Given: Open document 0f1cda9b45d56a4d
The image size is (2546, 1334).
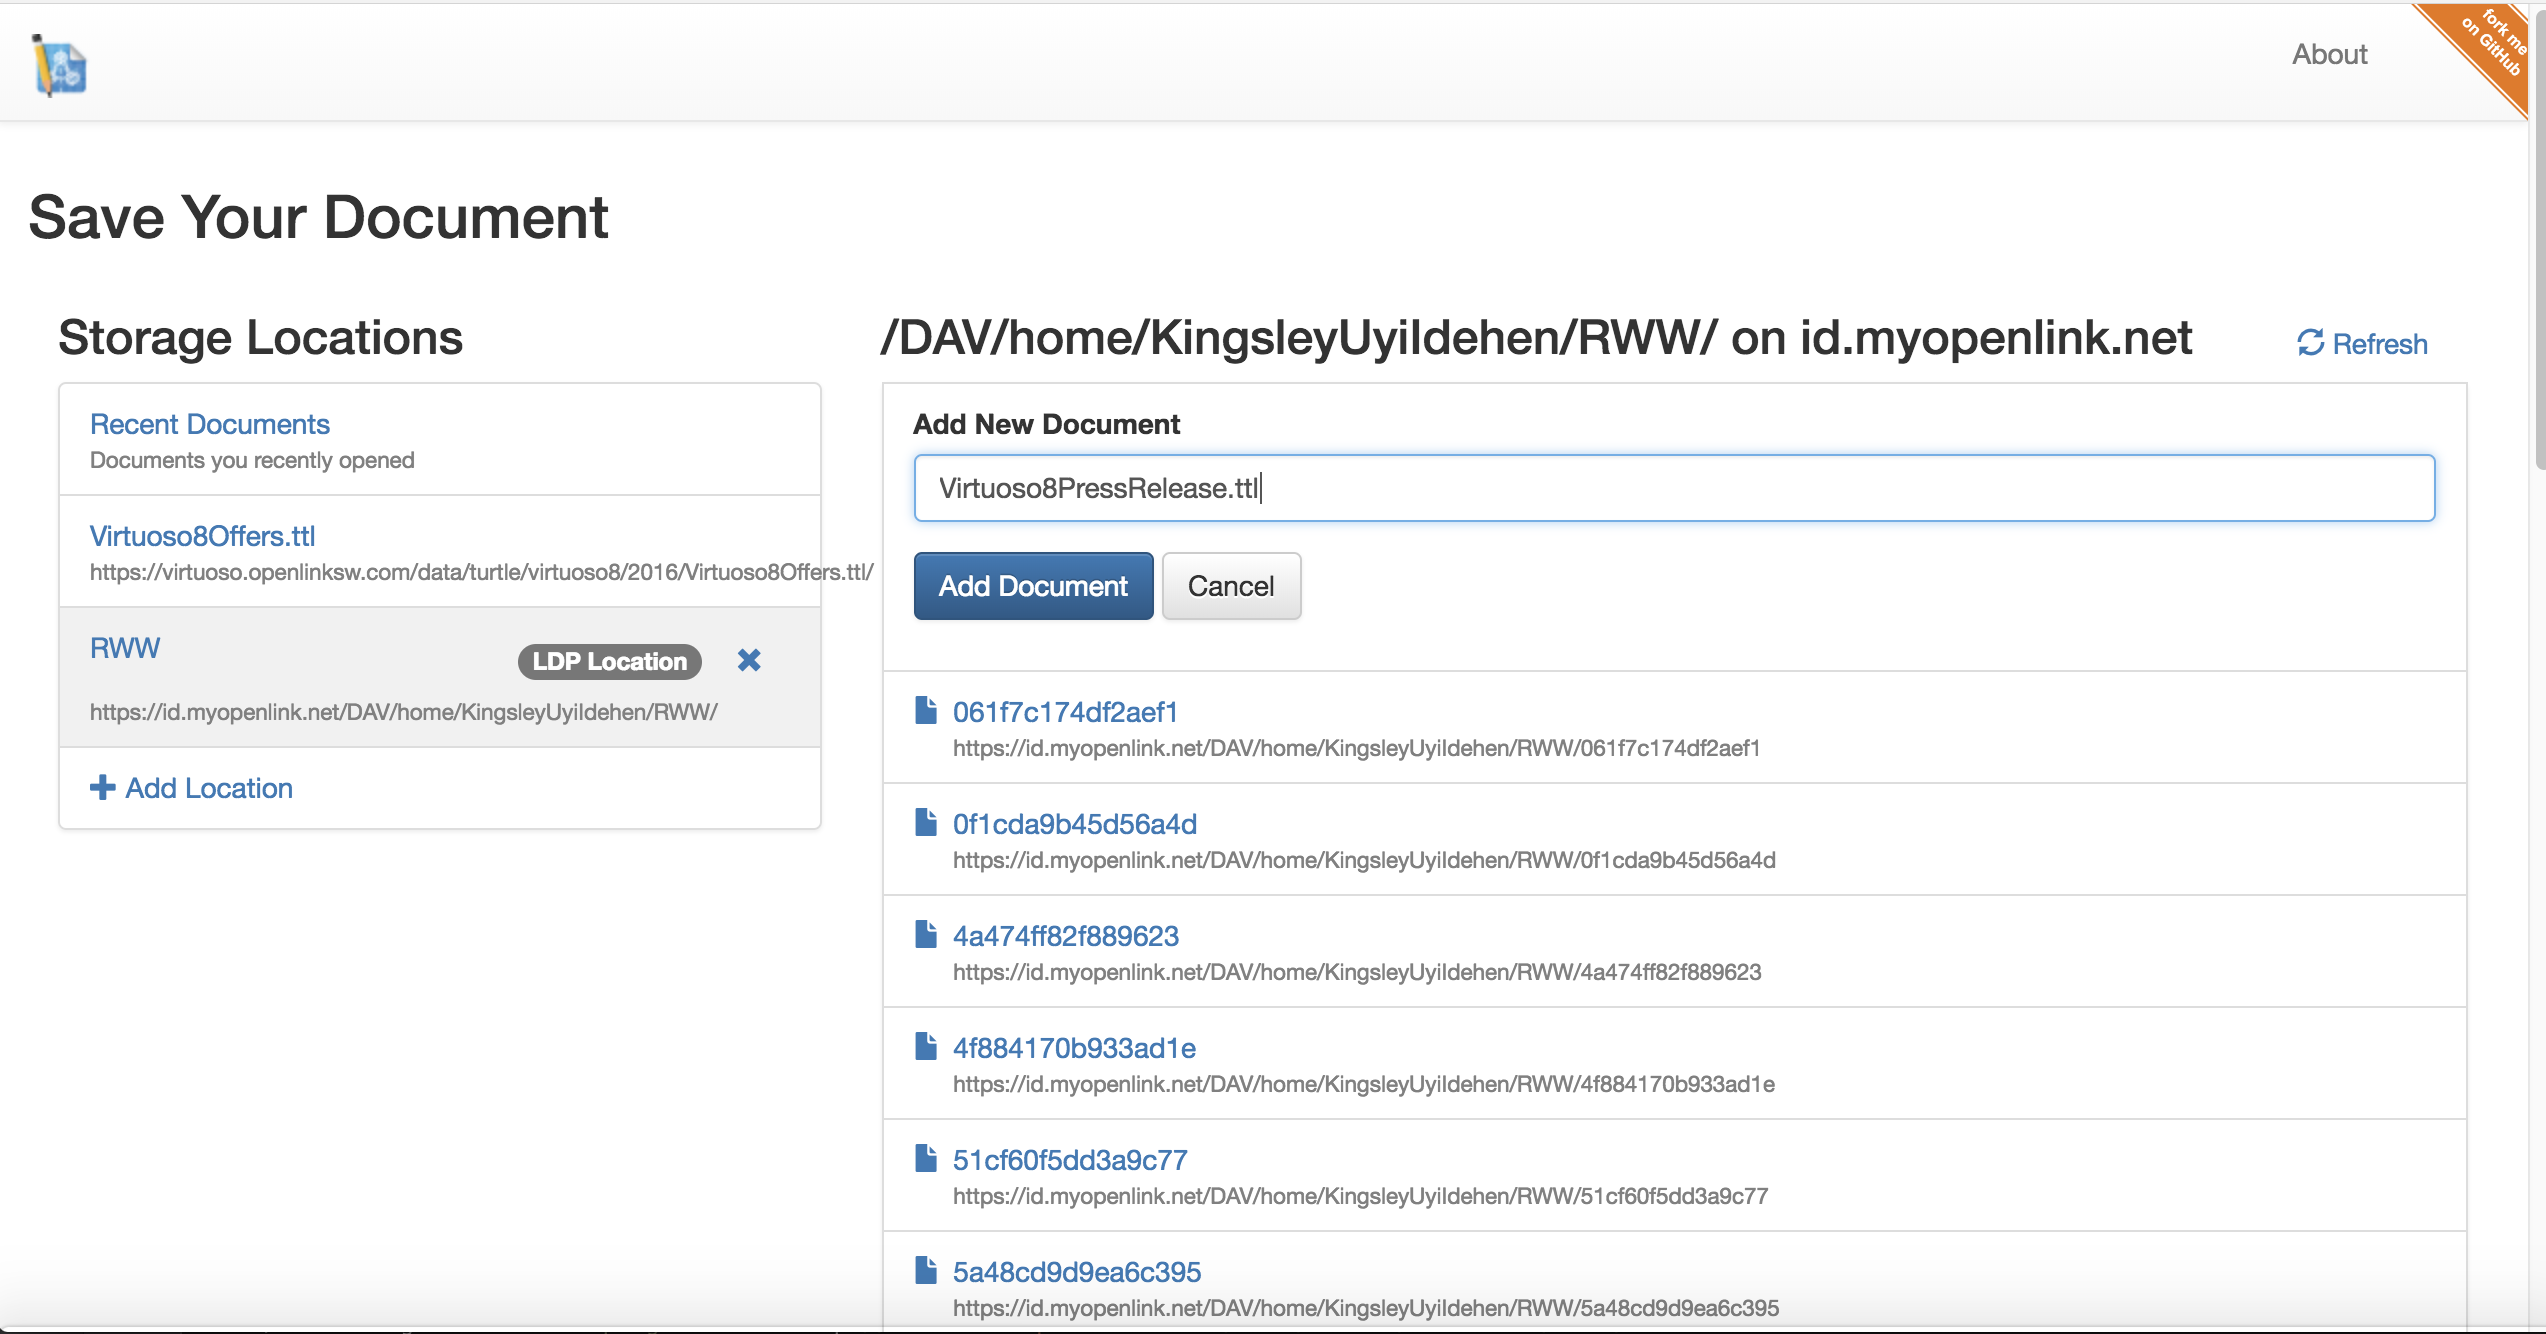Looking at the screenshot, I should (x=1073, y=823).
